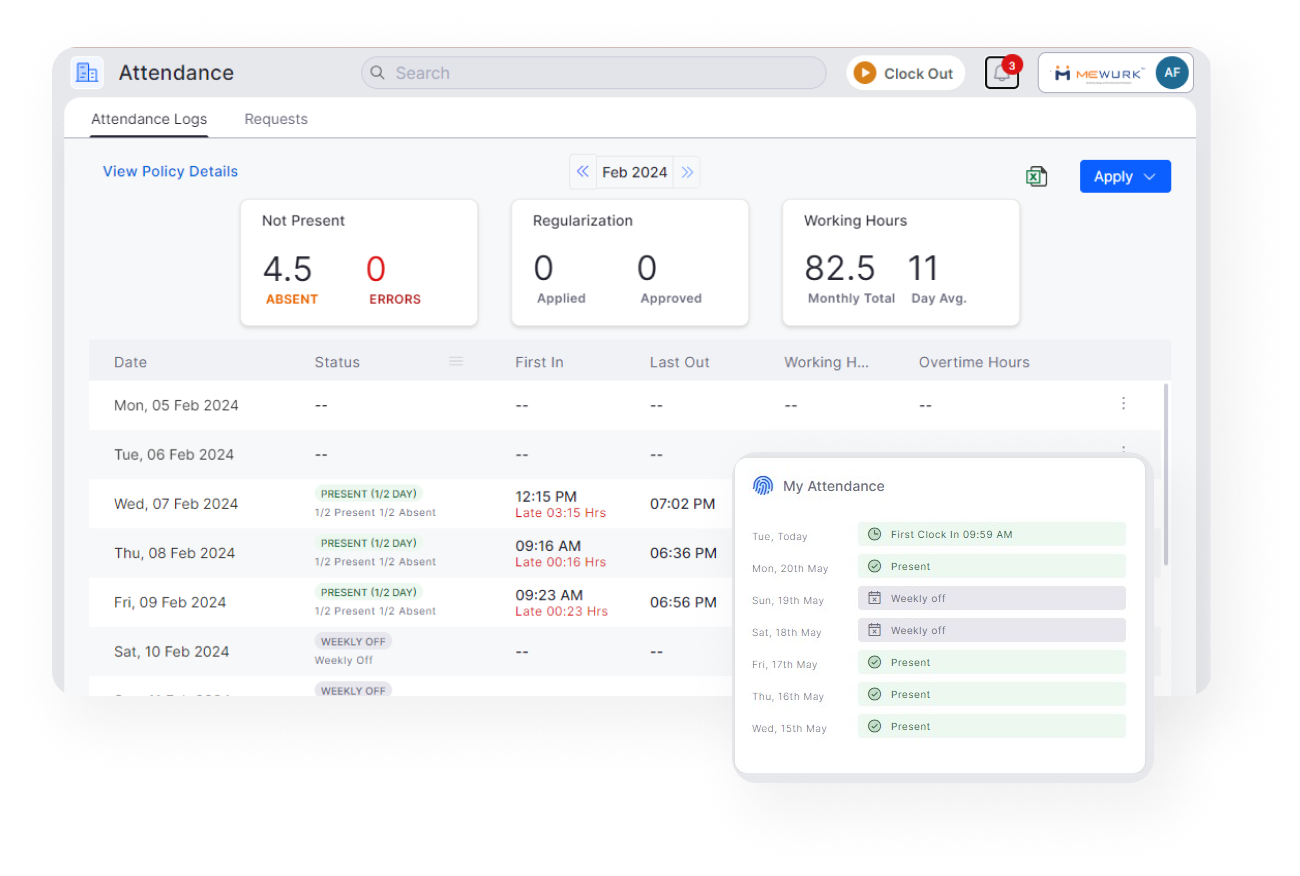Select the Attendance Logs tab

pos(149,119)
